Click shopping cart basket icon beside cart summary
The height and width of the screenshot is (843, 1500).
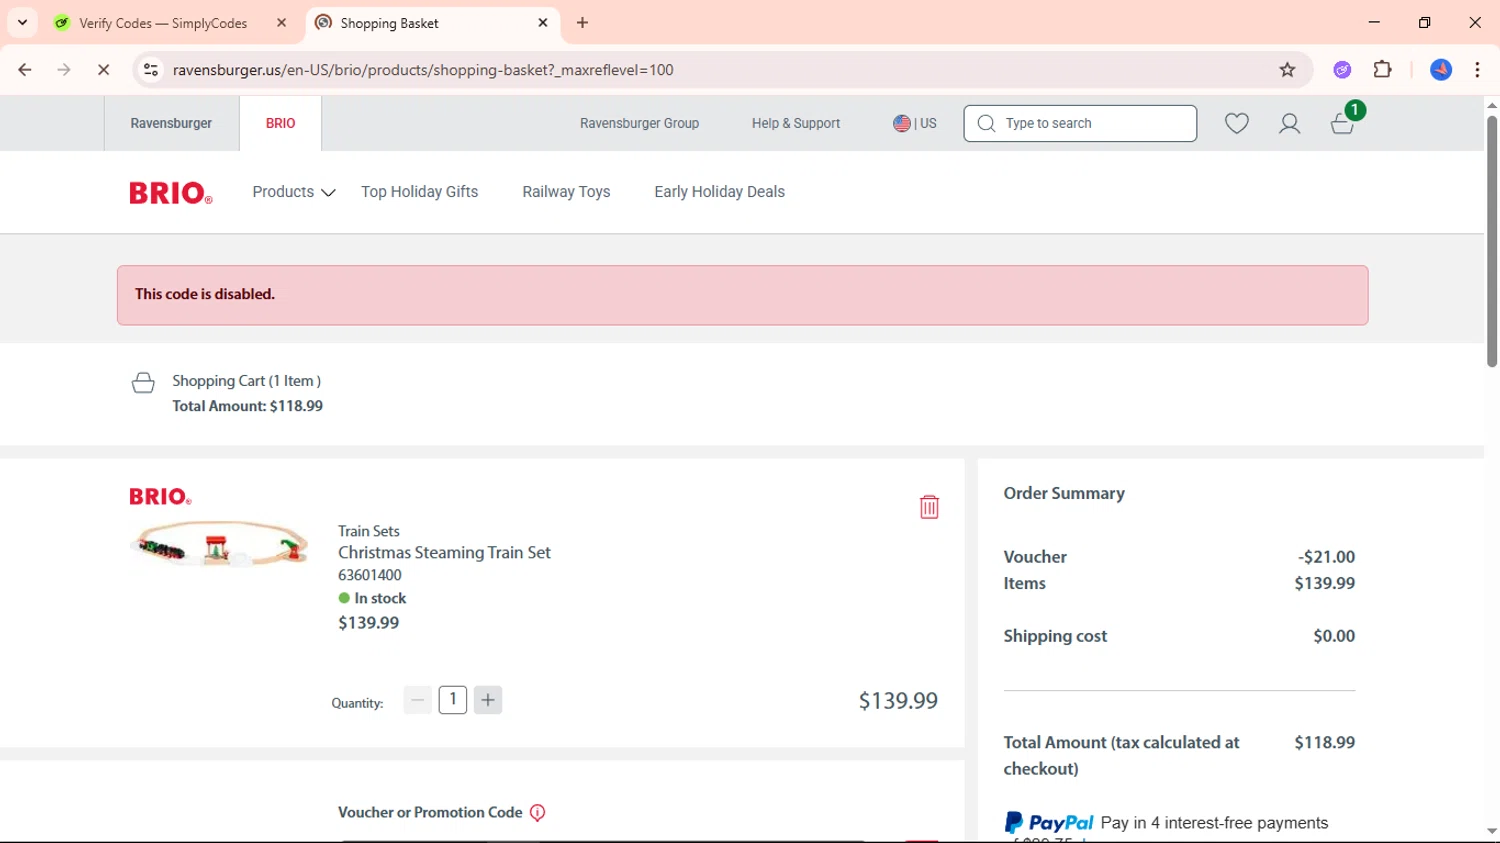tap(143, 383)
